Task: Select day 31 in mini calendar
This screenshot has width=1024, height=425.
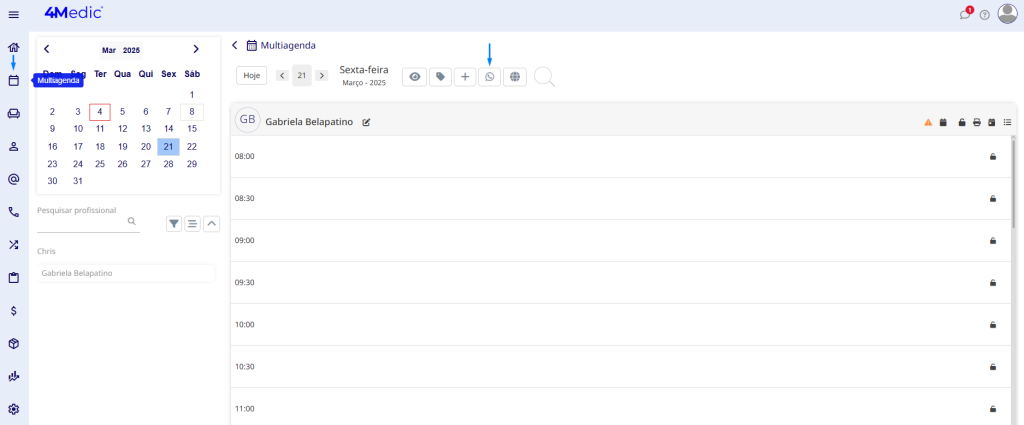Action: click(x=78, y=181)
